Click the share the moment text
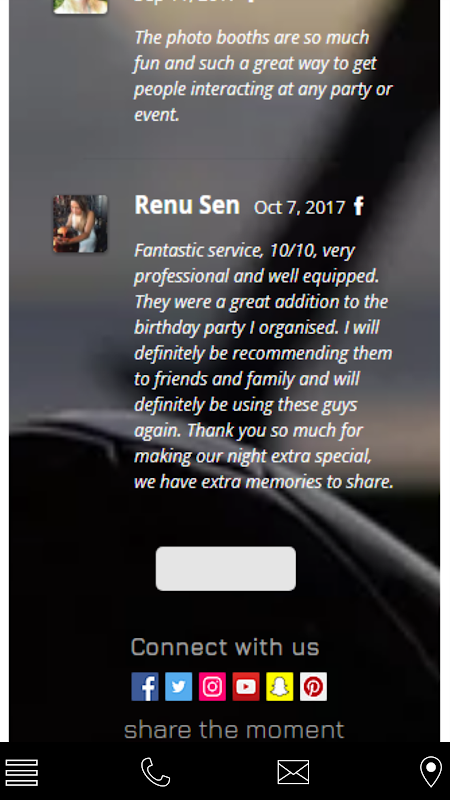Viewport: 450px width, 800px height. (x=234, y=730)
